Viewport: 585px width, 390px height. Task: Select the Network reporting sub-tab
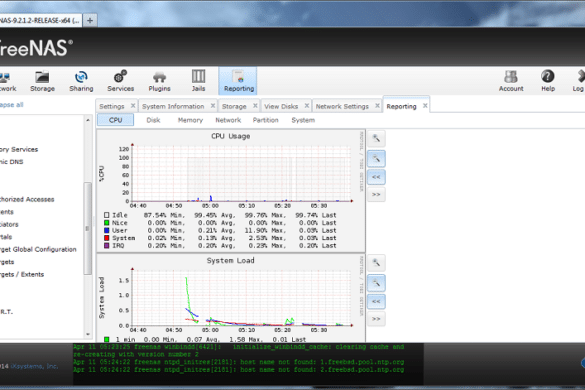[x=228, y=120]
